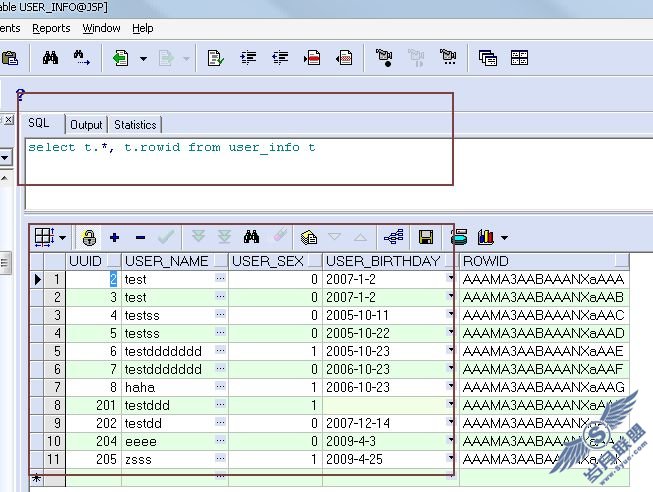653x492 pixels.
Task: Click the ROWID cell ending in AAF
Action: click(544, 370)
